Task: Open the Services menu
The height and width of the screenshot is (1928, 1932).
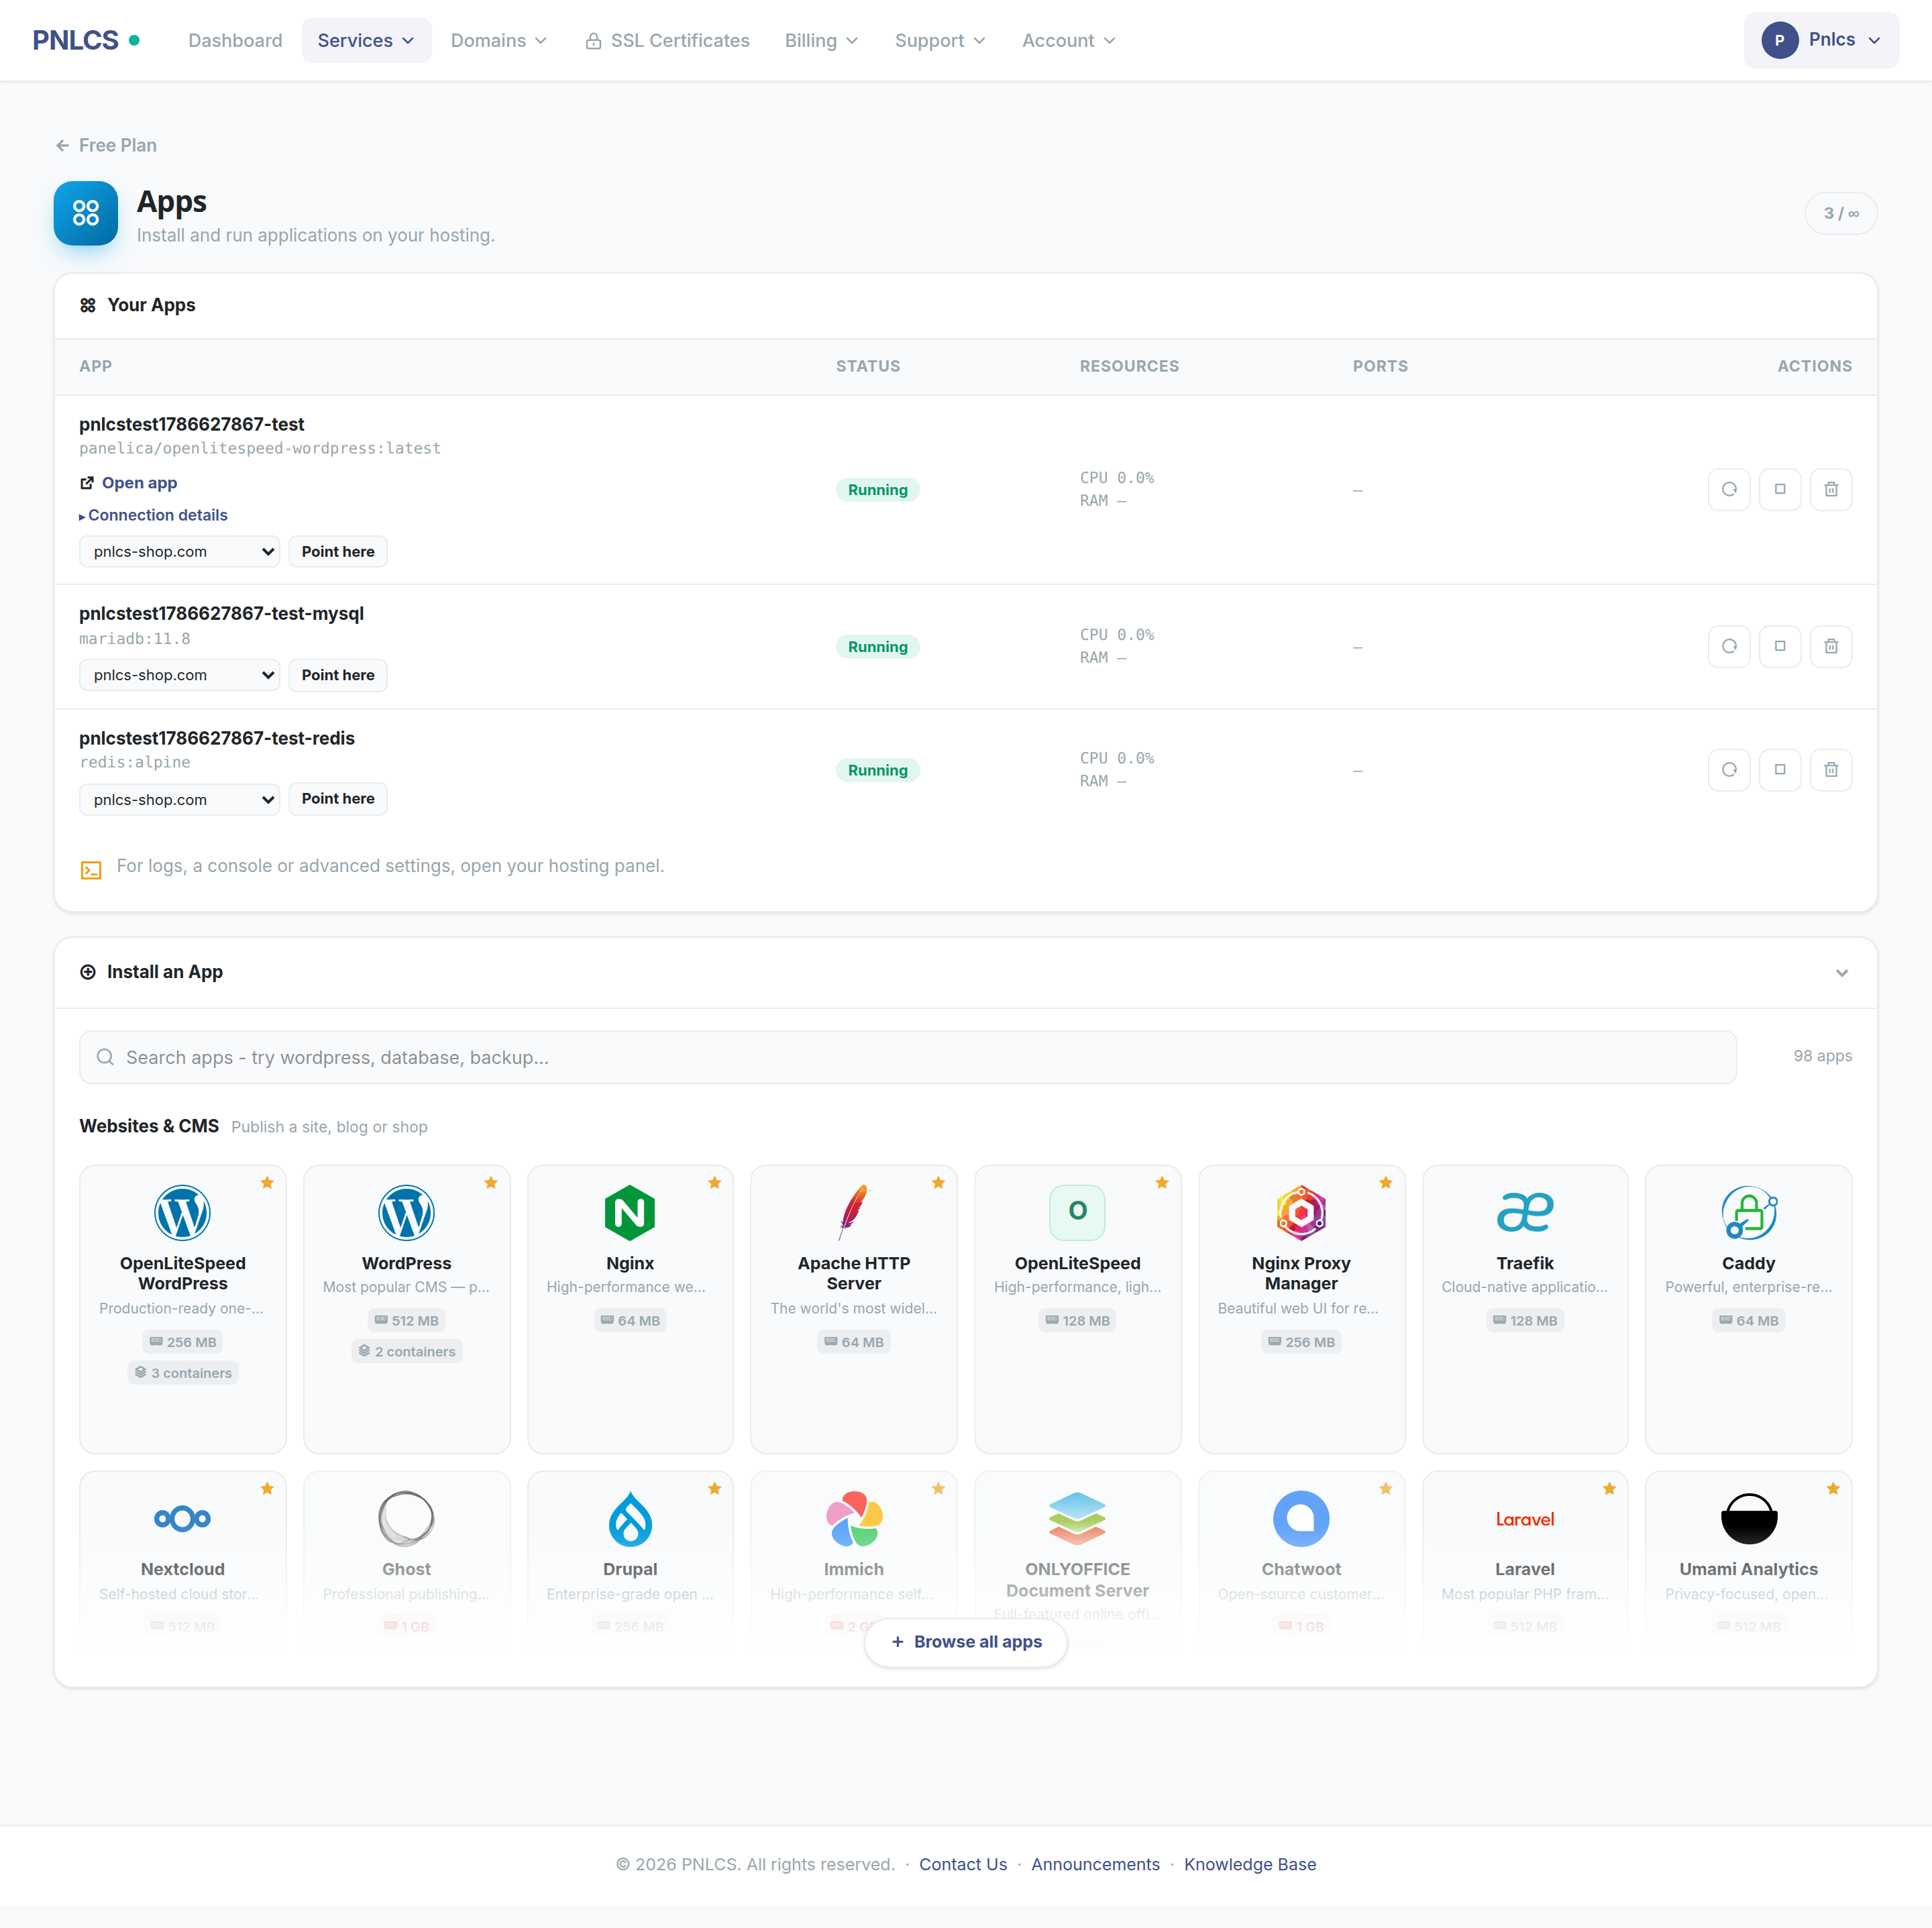Action: pos(366,40)
